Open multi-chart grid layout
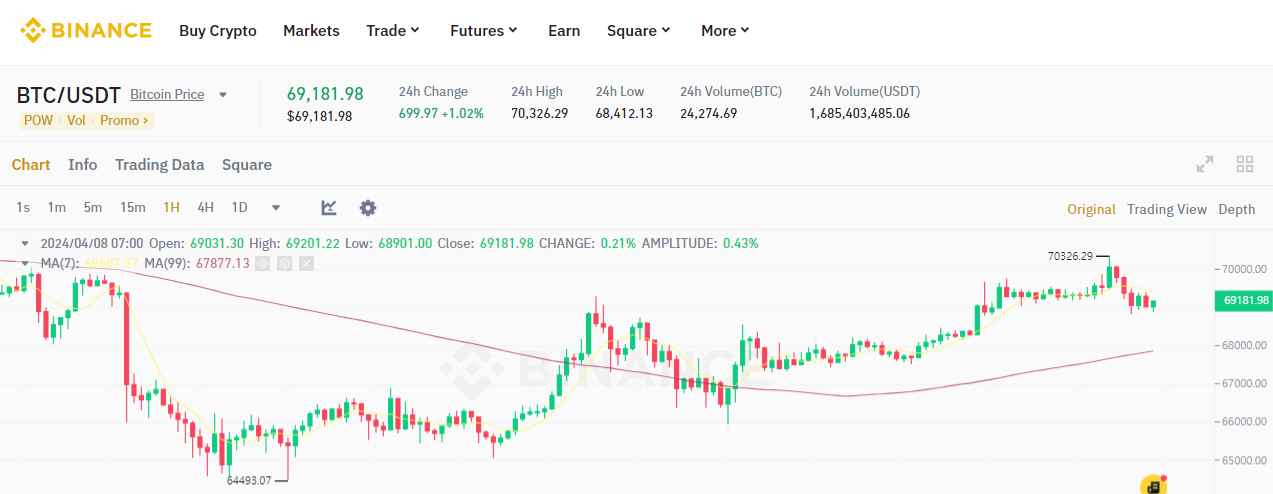 click(1245, 165)
